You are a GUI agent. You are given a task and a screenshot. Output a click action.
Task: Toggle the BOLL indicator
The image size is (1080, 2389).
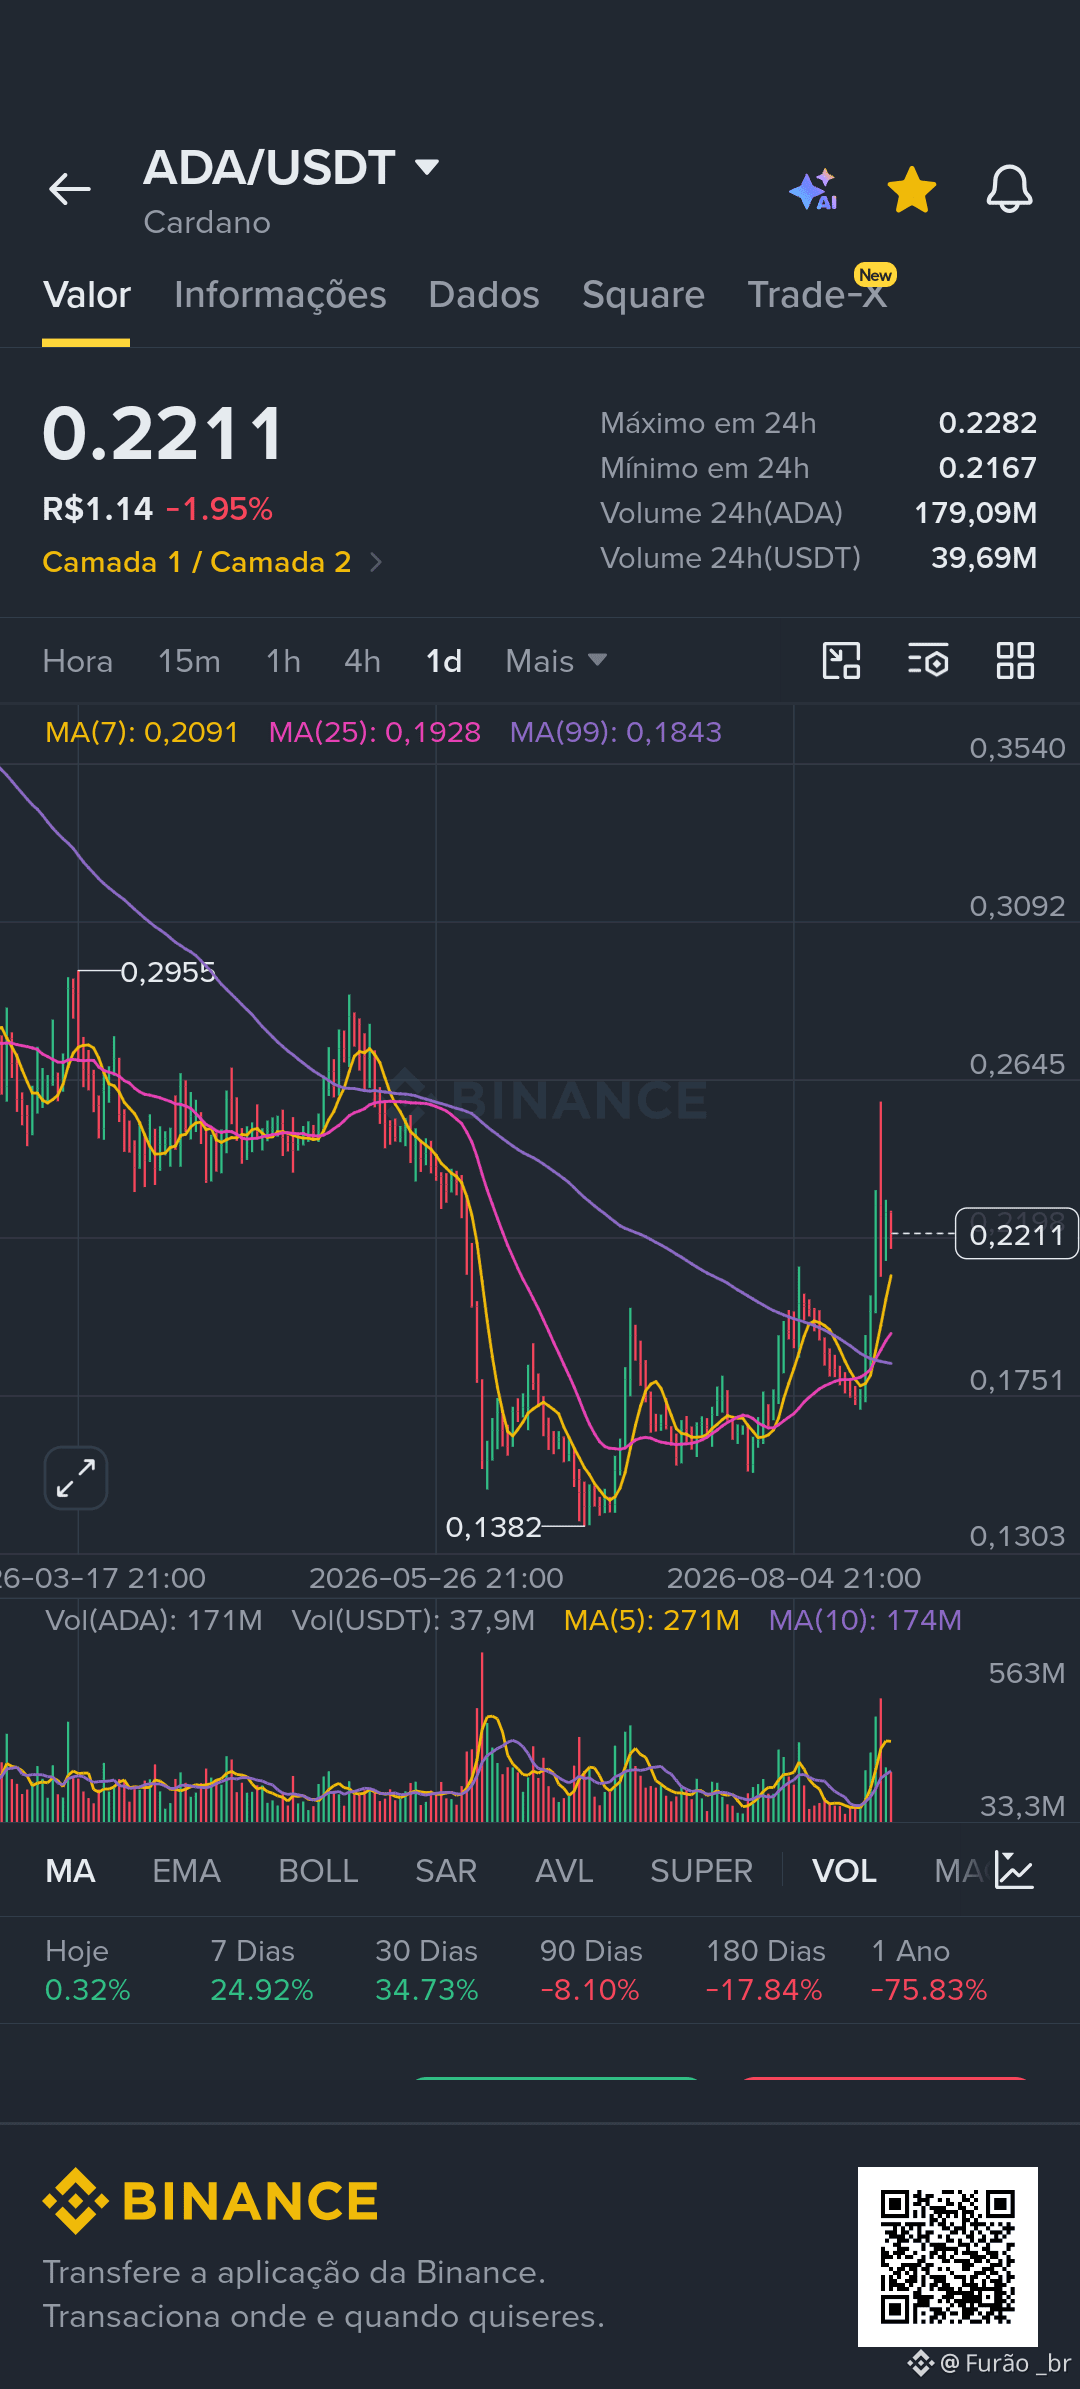pos(318,1871)
